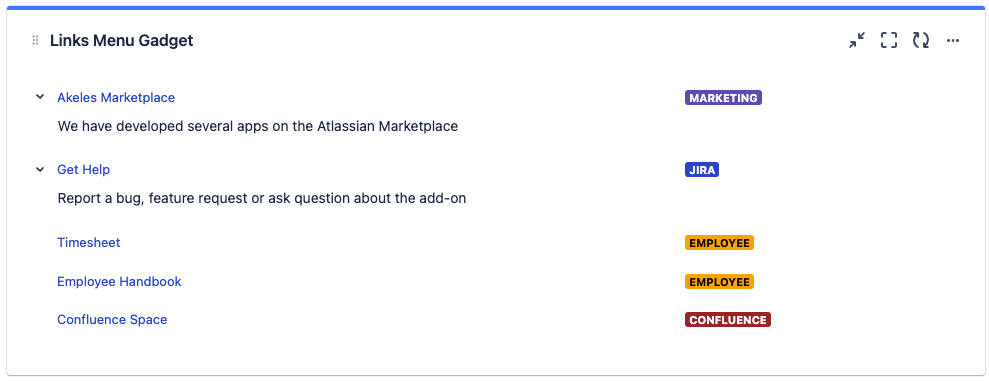Image resolution: width=989 pixels, height=382 pixels.
Task: Open the Timesheet link
Action: point(88,242)
